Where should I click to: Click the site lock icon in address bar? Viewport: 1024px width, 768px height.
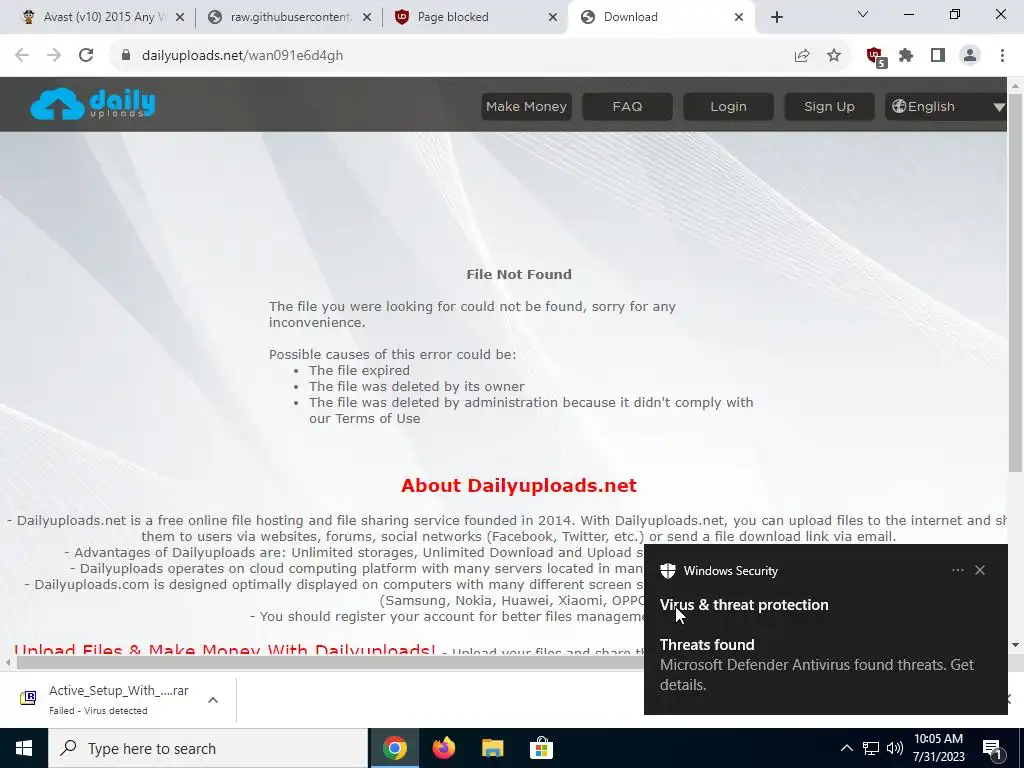pos(126,56)
